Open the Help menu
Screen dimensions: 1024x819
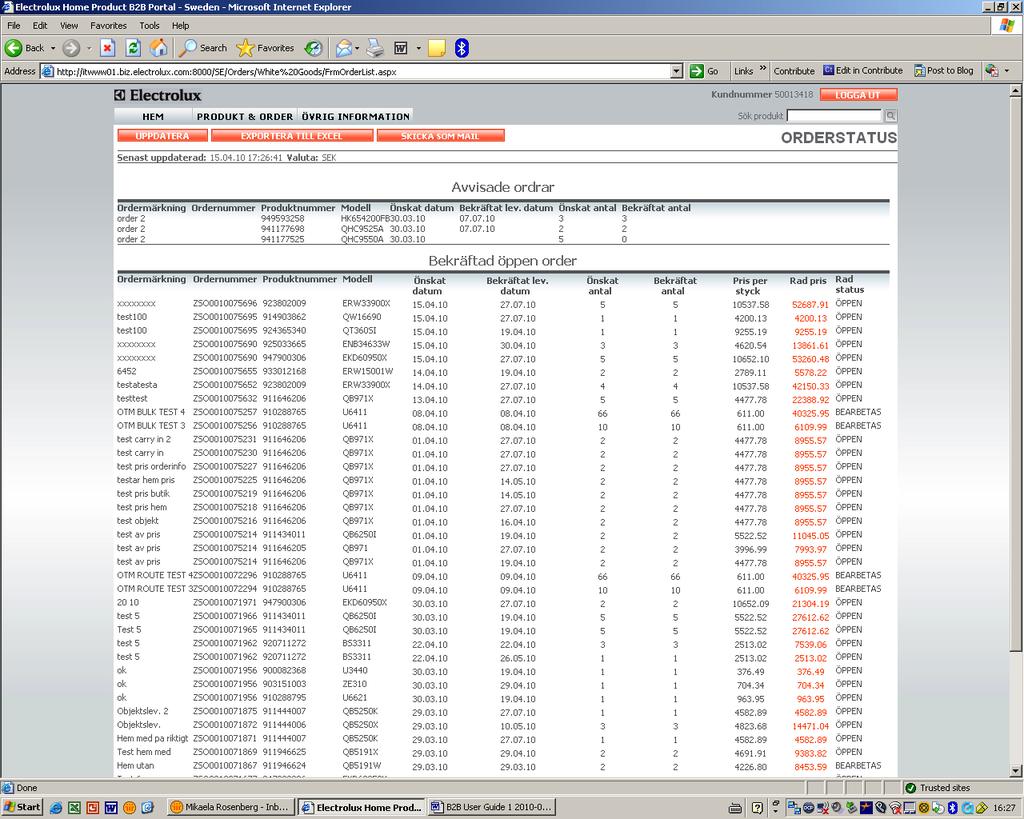pyautogui.click(x=181, y=25)
